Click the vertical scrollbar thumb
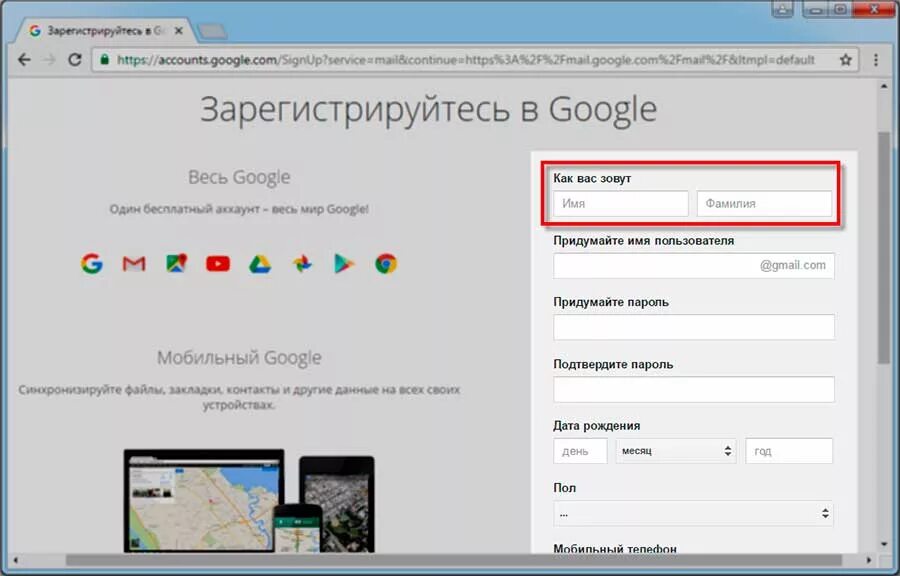This screenshot has width=900, height=576. pyautogui.click(x=884, y=247)
